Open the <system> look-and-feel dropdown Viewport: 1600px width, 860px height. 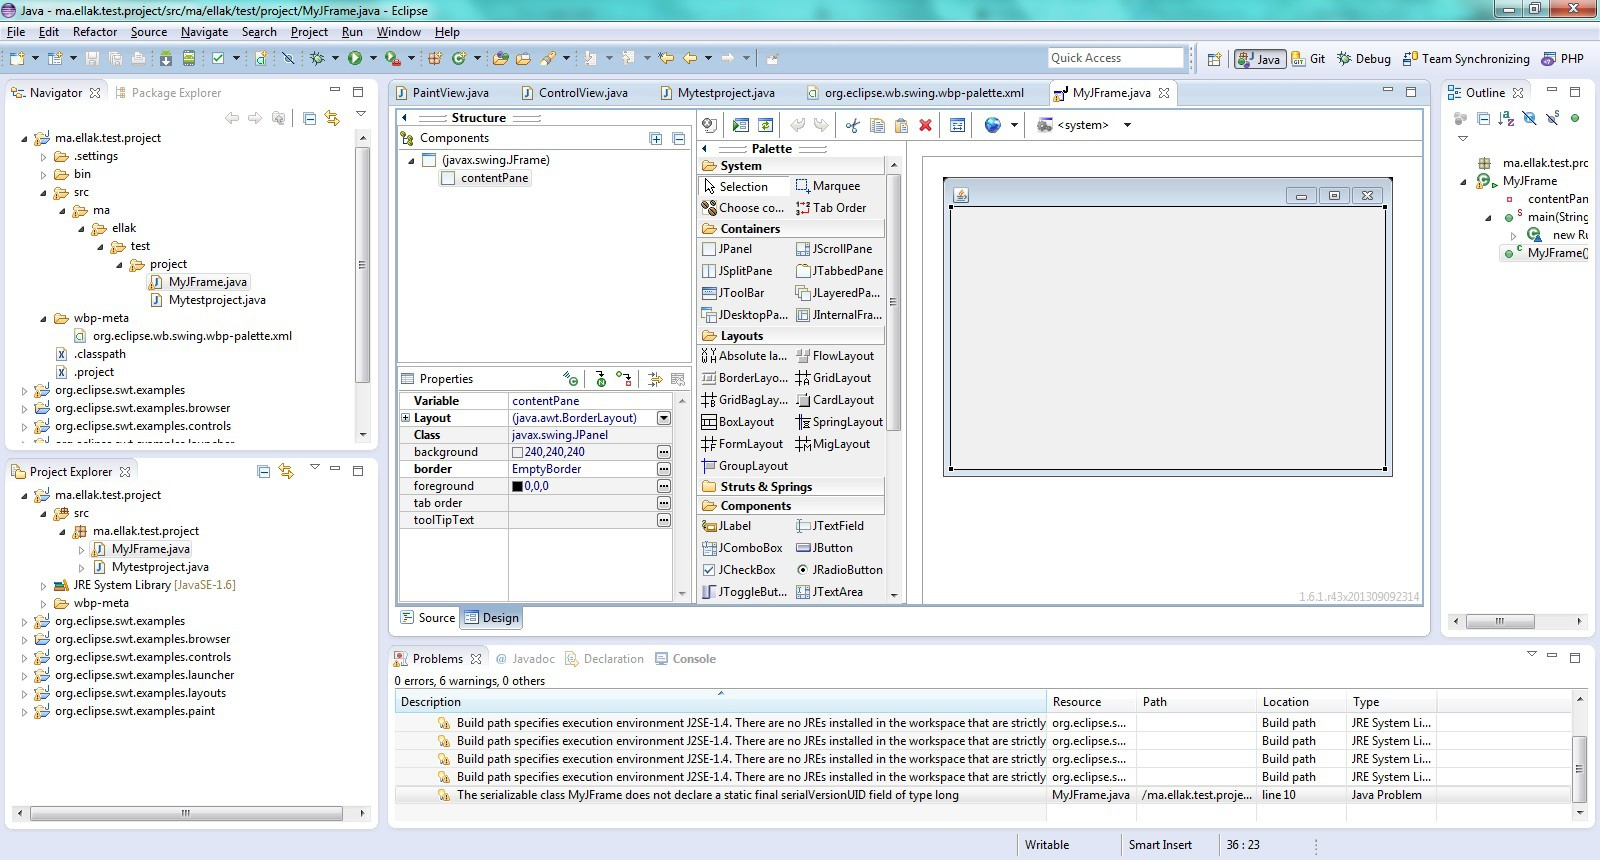coord(1127,125)
